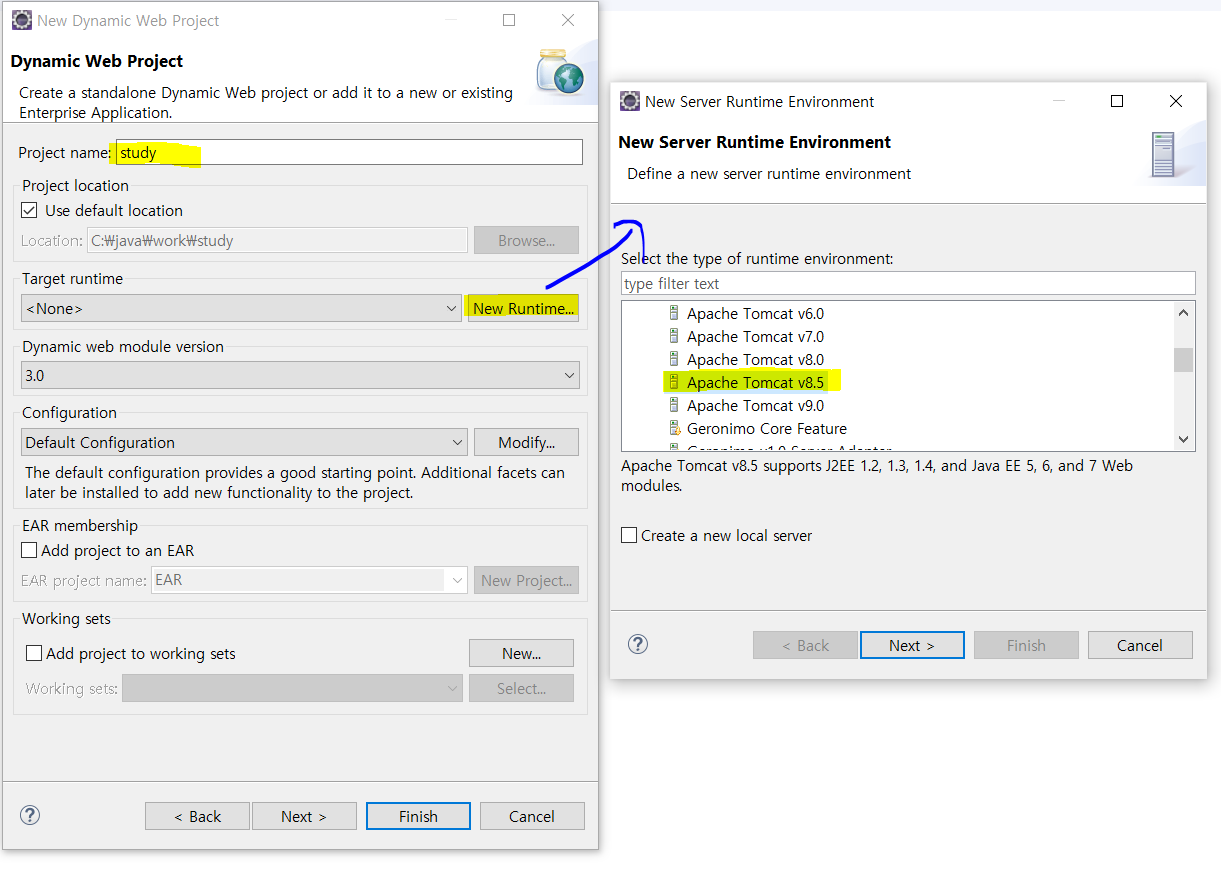Click the help icon in Server Runtime dialog
This screenshot has height=873, width=1221.
click(638, 644)
